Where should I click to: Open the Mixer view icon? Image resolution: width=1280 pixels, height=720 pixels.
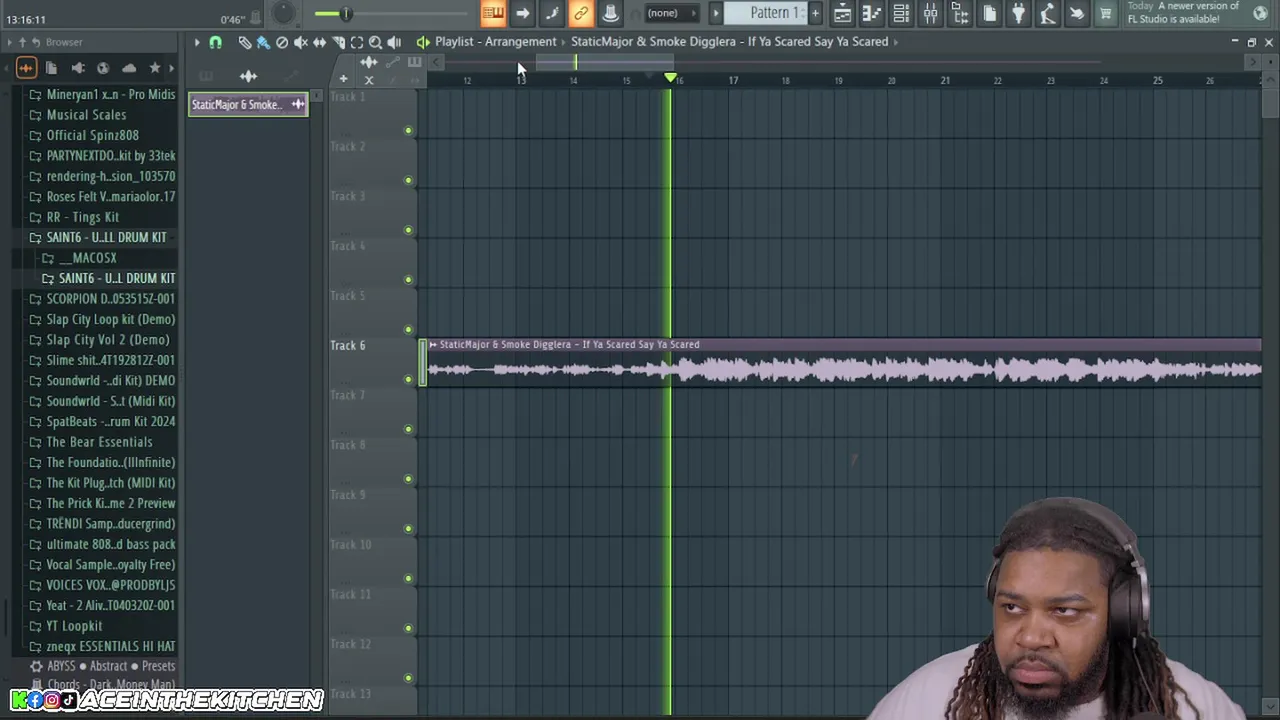pos(930,13)
